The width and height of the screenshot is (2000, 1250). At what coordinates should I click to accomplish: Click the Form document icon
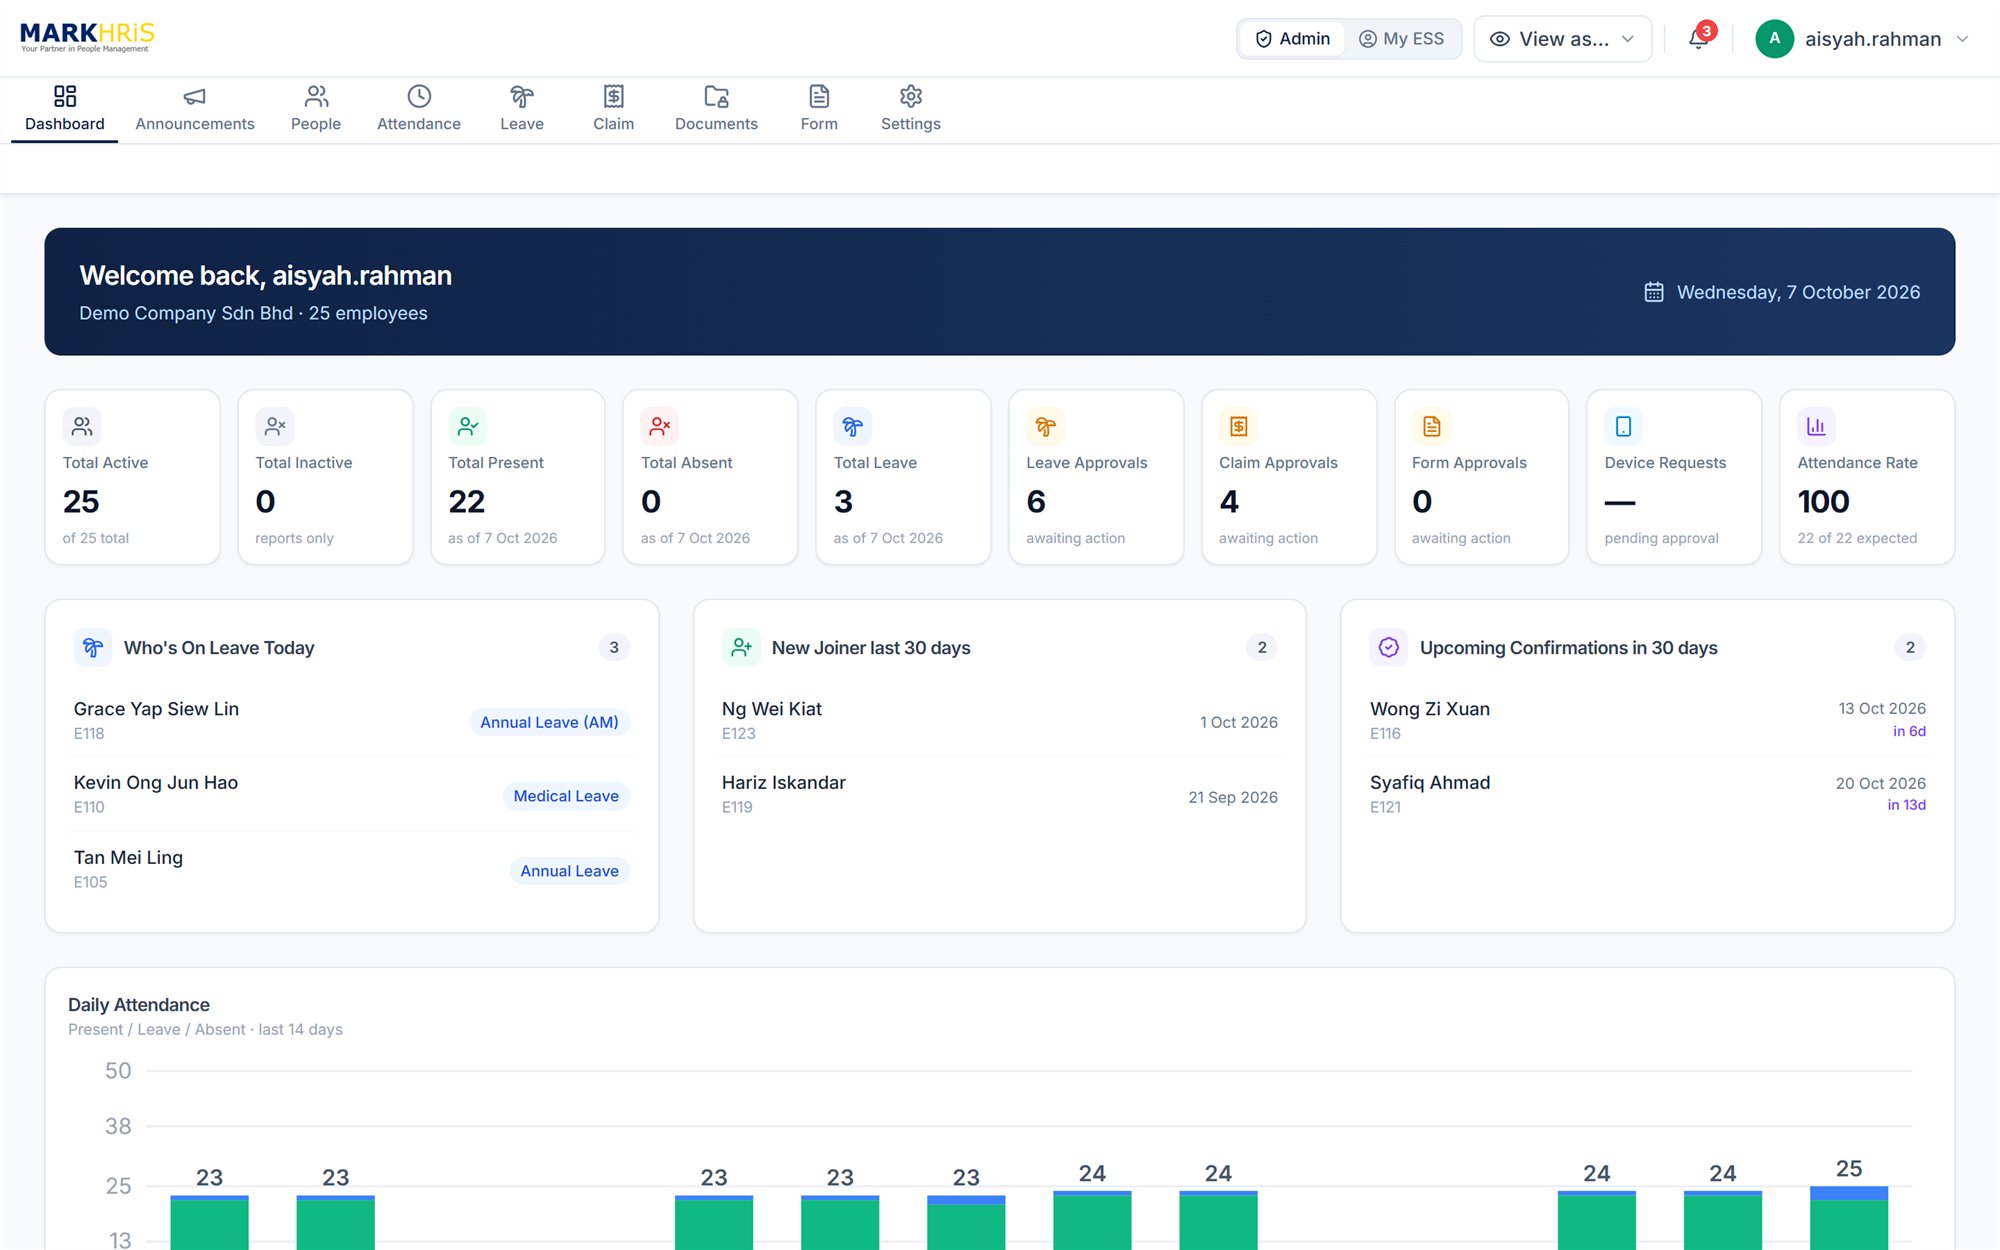click(819, 96)
